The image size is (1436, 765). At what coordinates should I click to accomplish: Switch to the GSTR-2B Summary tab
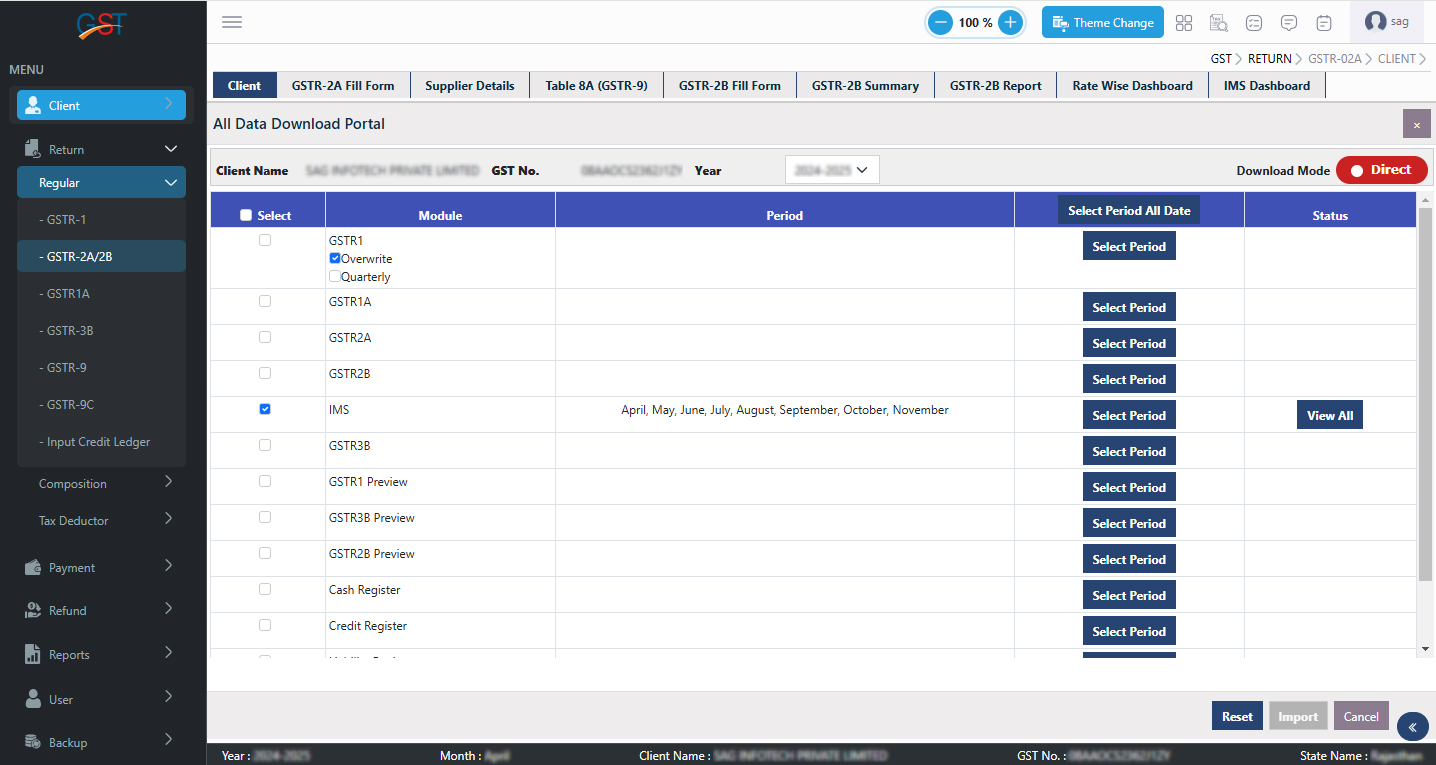pos(865,86)
